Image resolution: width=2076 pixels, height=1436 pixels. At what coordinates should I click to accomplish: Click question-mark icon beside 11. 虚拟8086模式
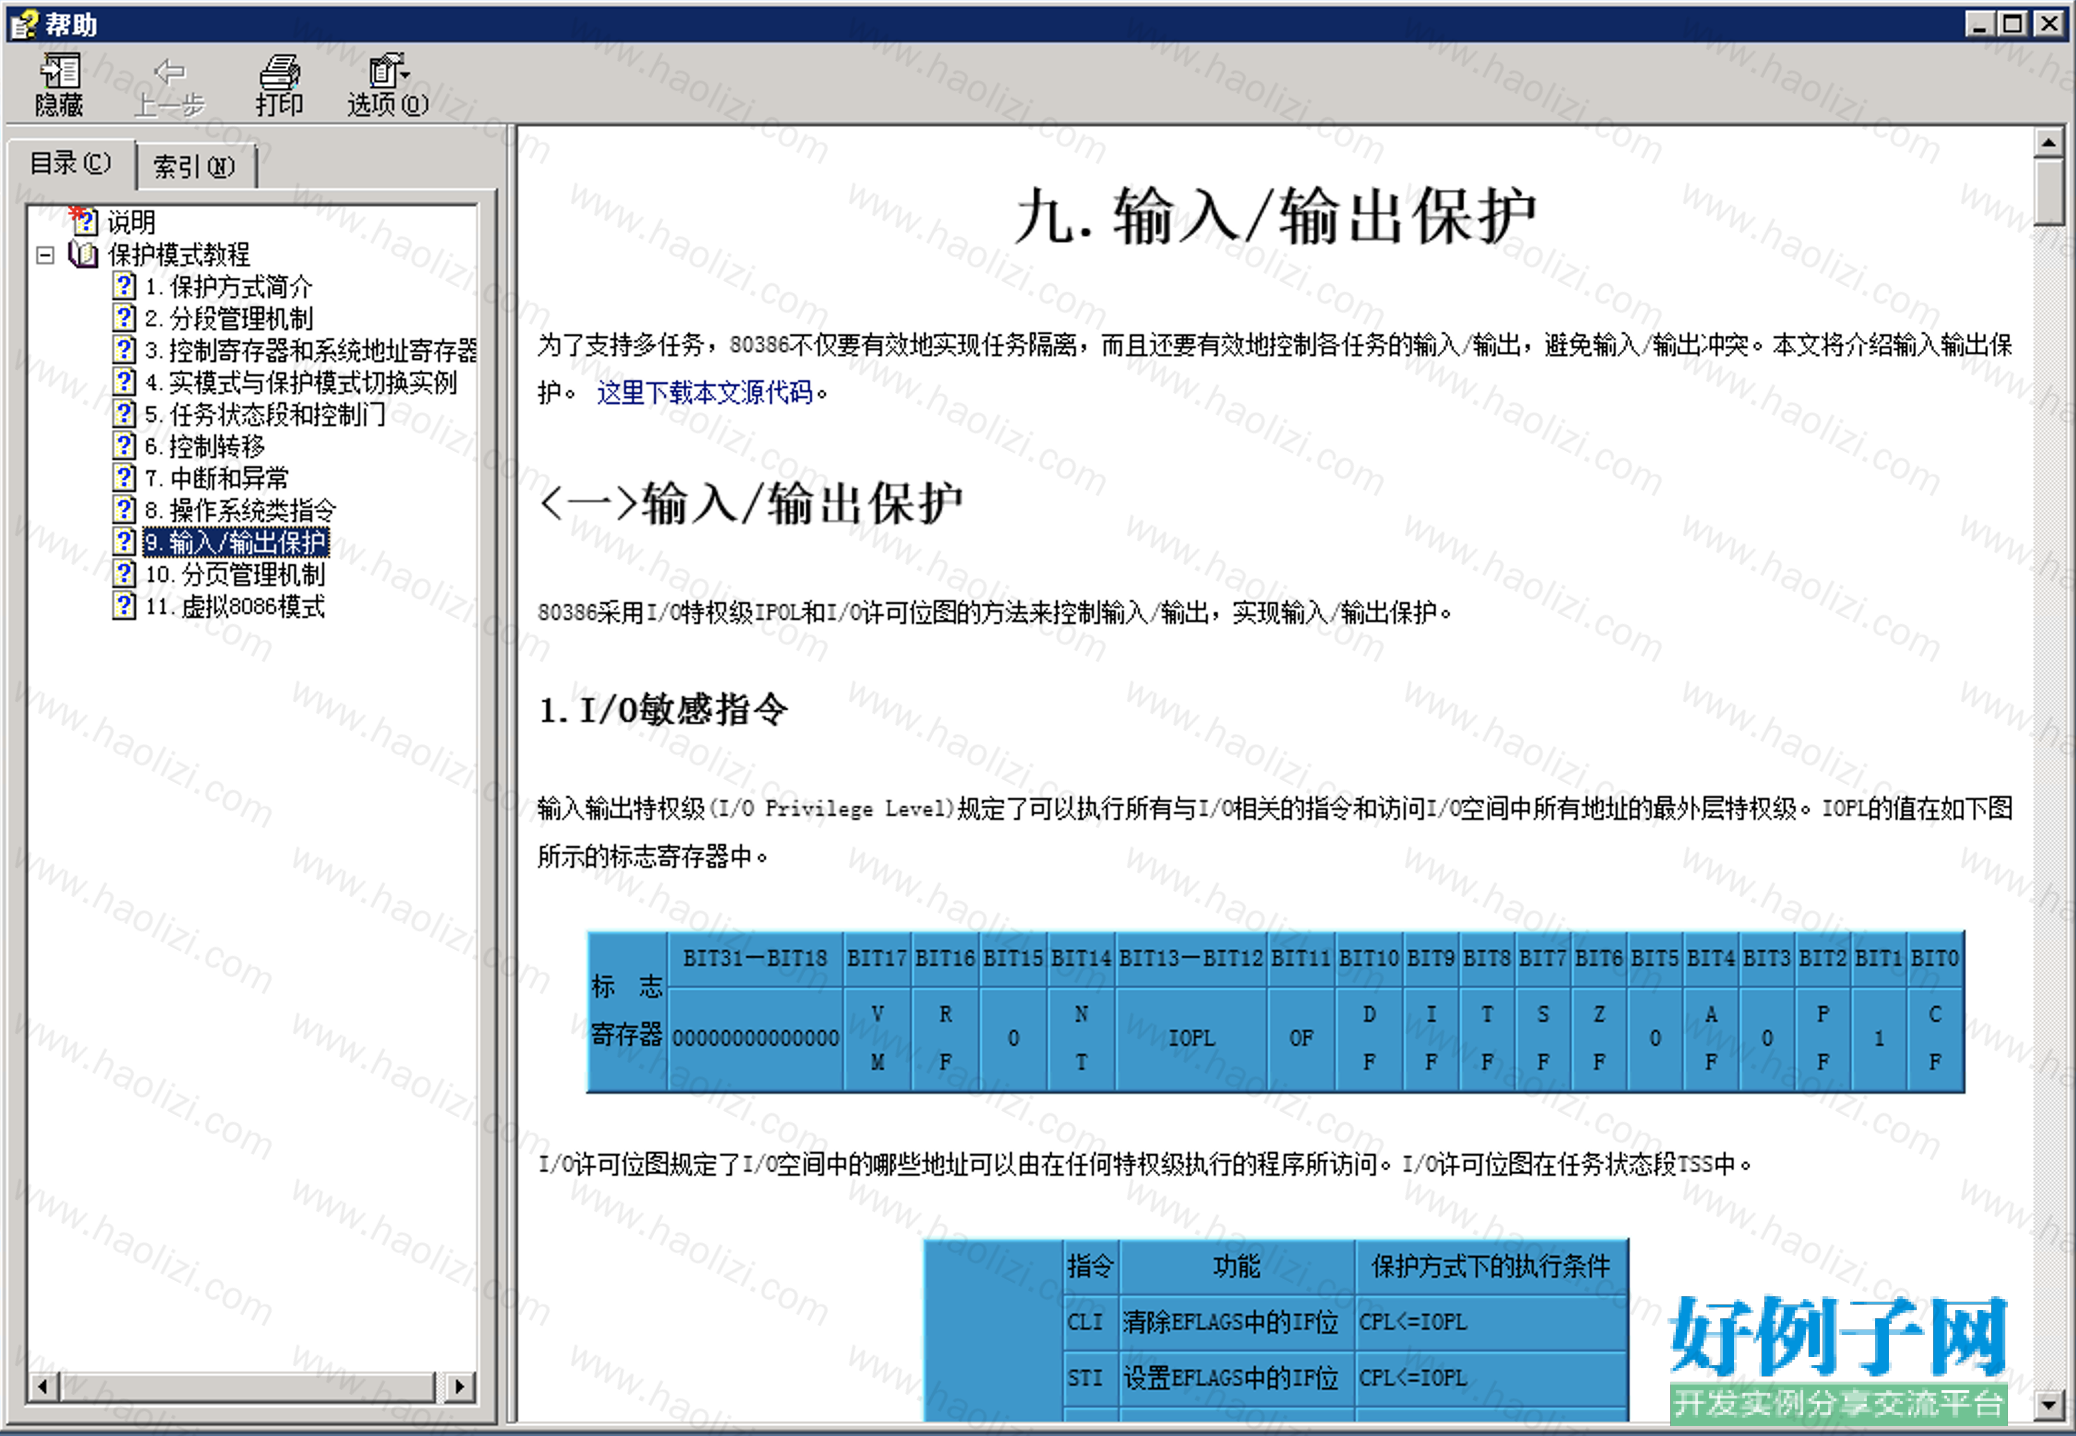click(124, 606)
